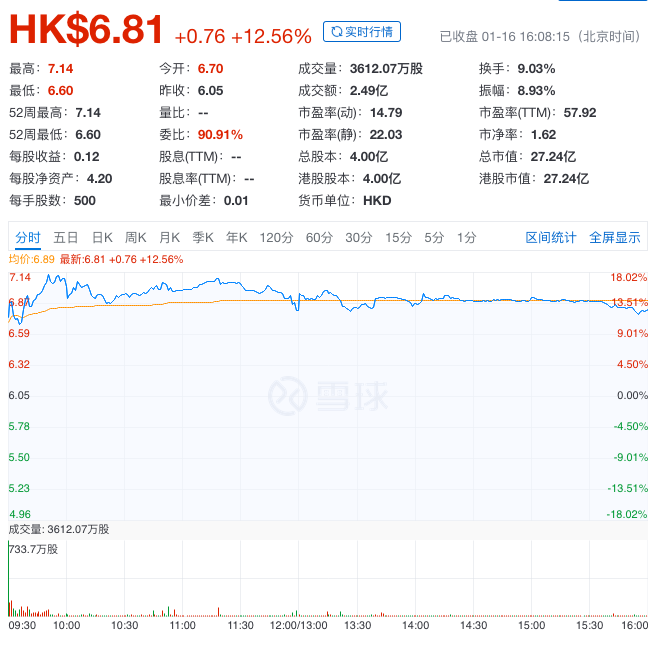Open the 1分 interval chart
Image resolution: width=666 pixels, height=645 pixels.
pyautogui.click(x=466, y=237)
